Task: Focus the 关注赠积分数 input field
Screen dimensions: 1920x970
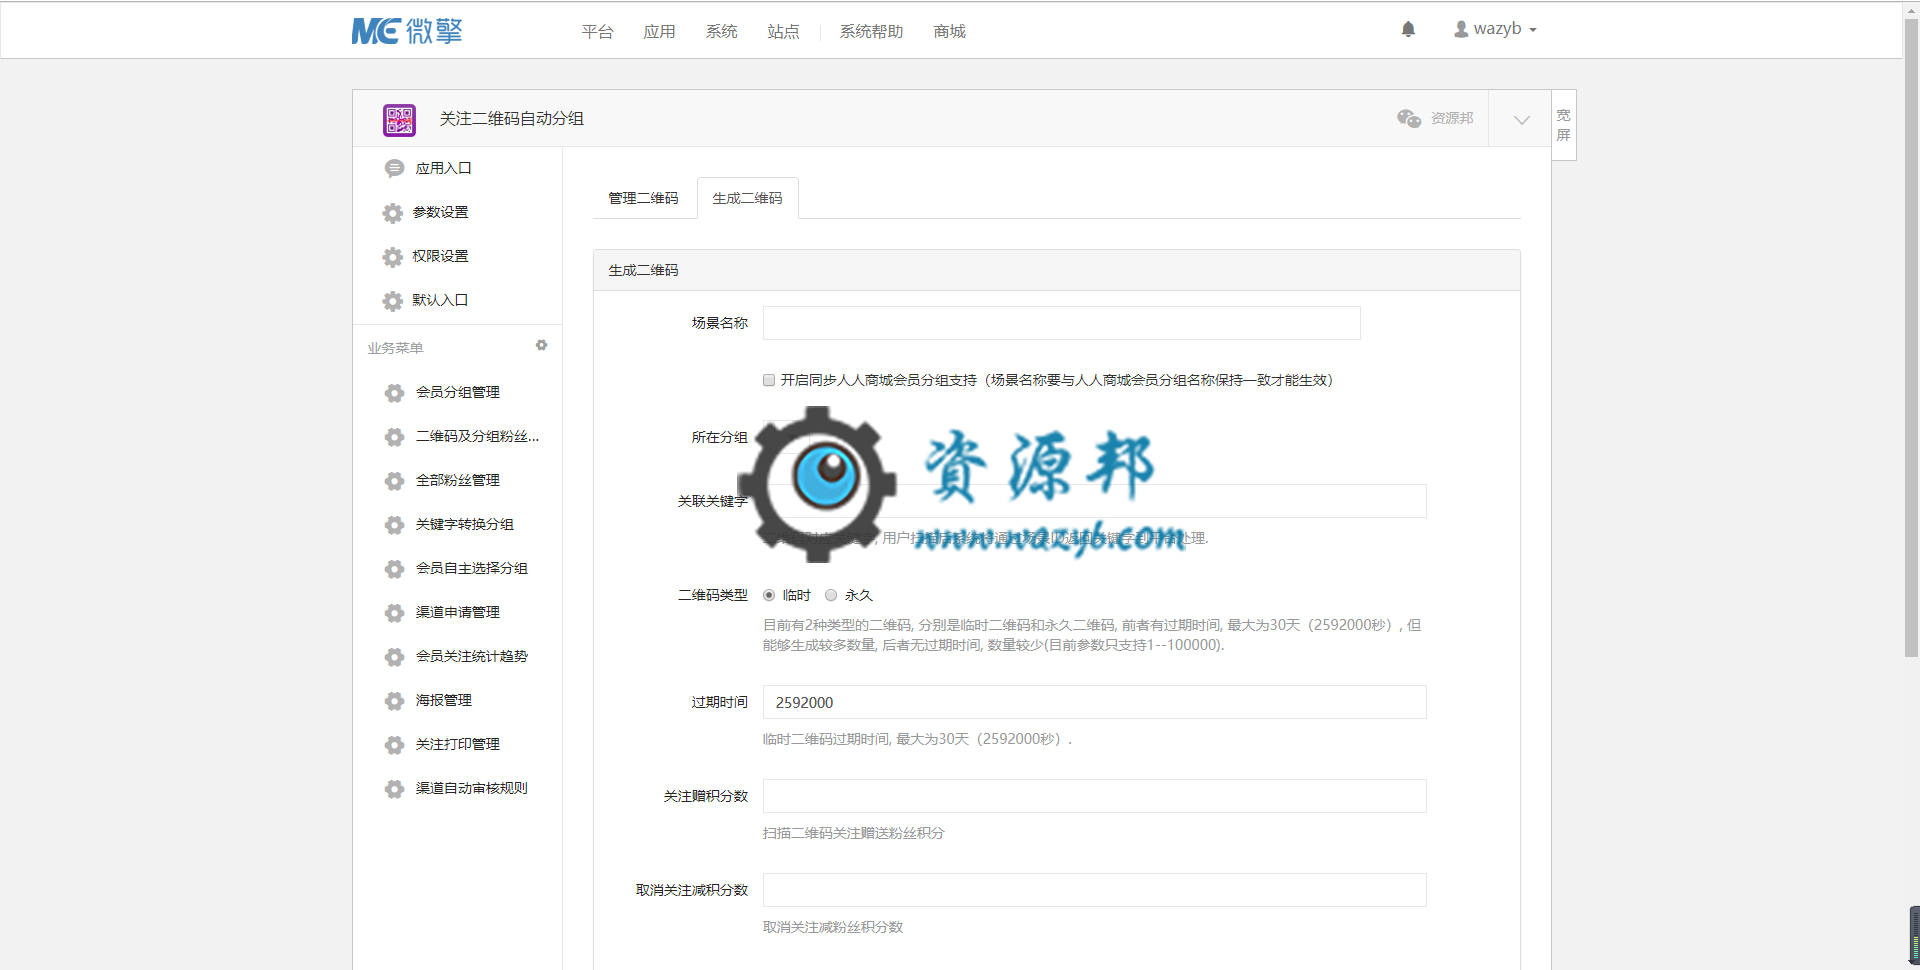Action: click(x=1094, y=796)
